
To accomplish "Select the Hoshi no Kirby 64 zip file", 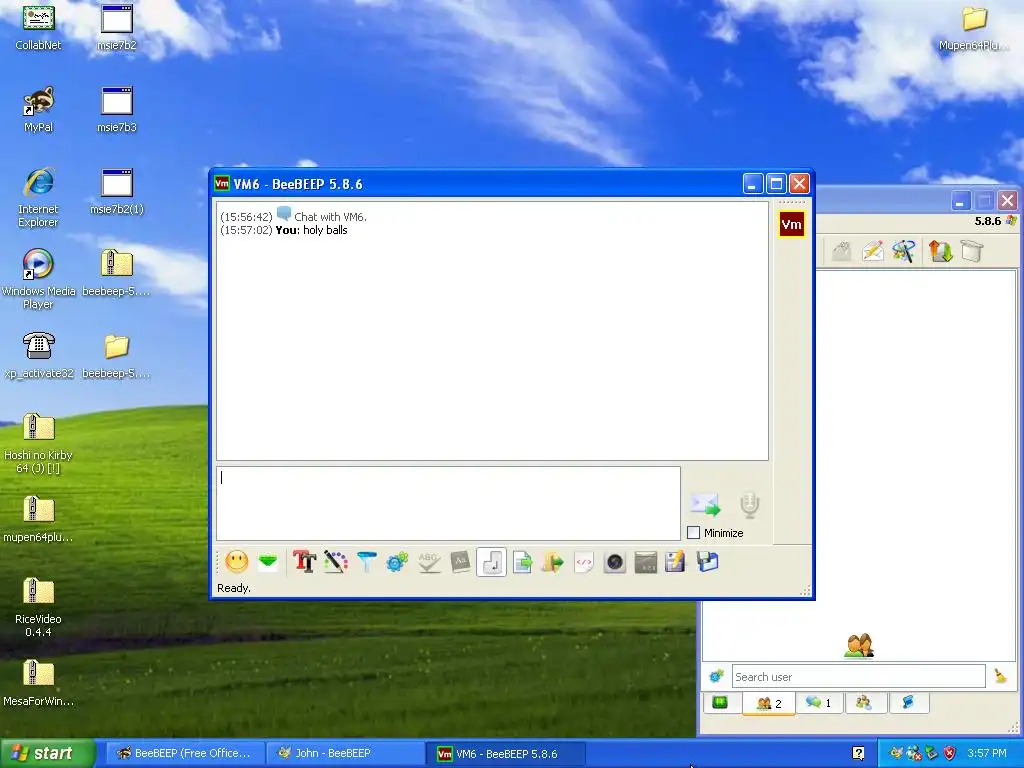I will (x=39, y=443).
